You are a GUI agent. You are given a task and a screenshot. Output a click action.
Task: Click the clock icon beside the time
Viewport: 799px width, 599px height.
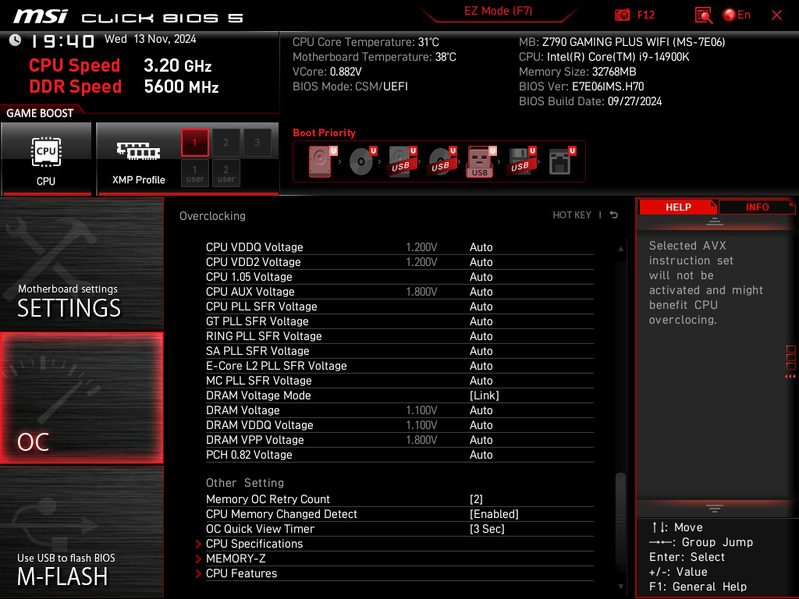click(x=15, y=40)
